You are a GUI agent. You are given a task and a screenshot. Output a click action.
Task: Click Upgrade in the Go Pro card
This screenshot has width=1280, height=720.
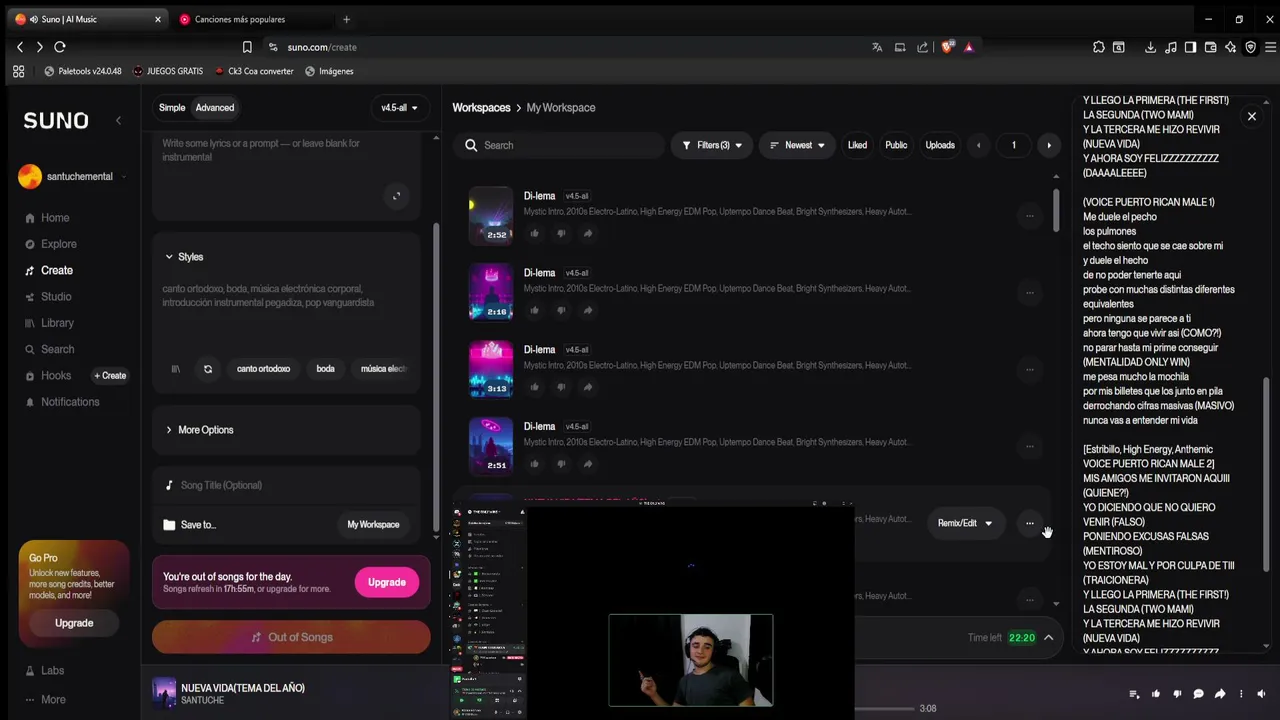(x=74, y=623)
